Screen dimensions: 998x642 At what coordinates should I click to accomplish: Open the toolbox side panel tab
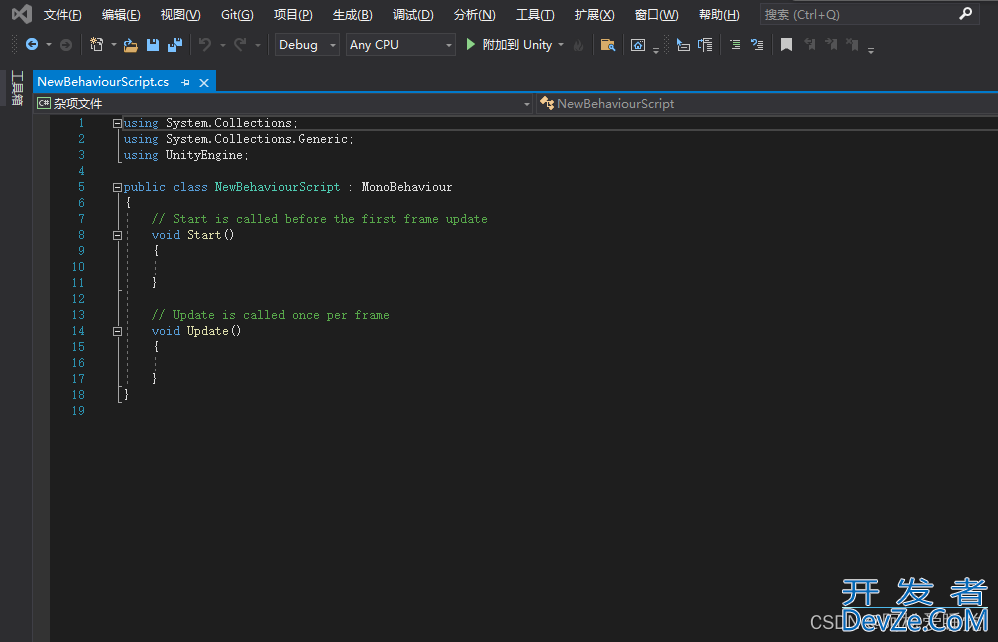coord(17,88)
